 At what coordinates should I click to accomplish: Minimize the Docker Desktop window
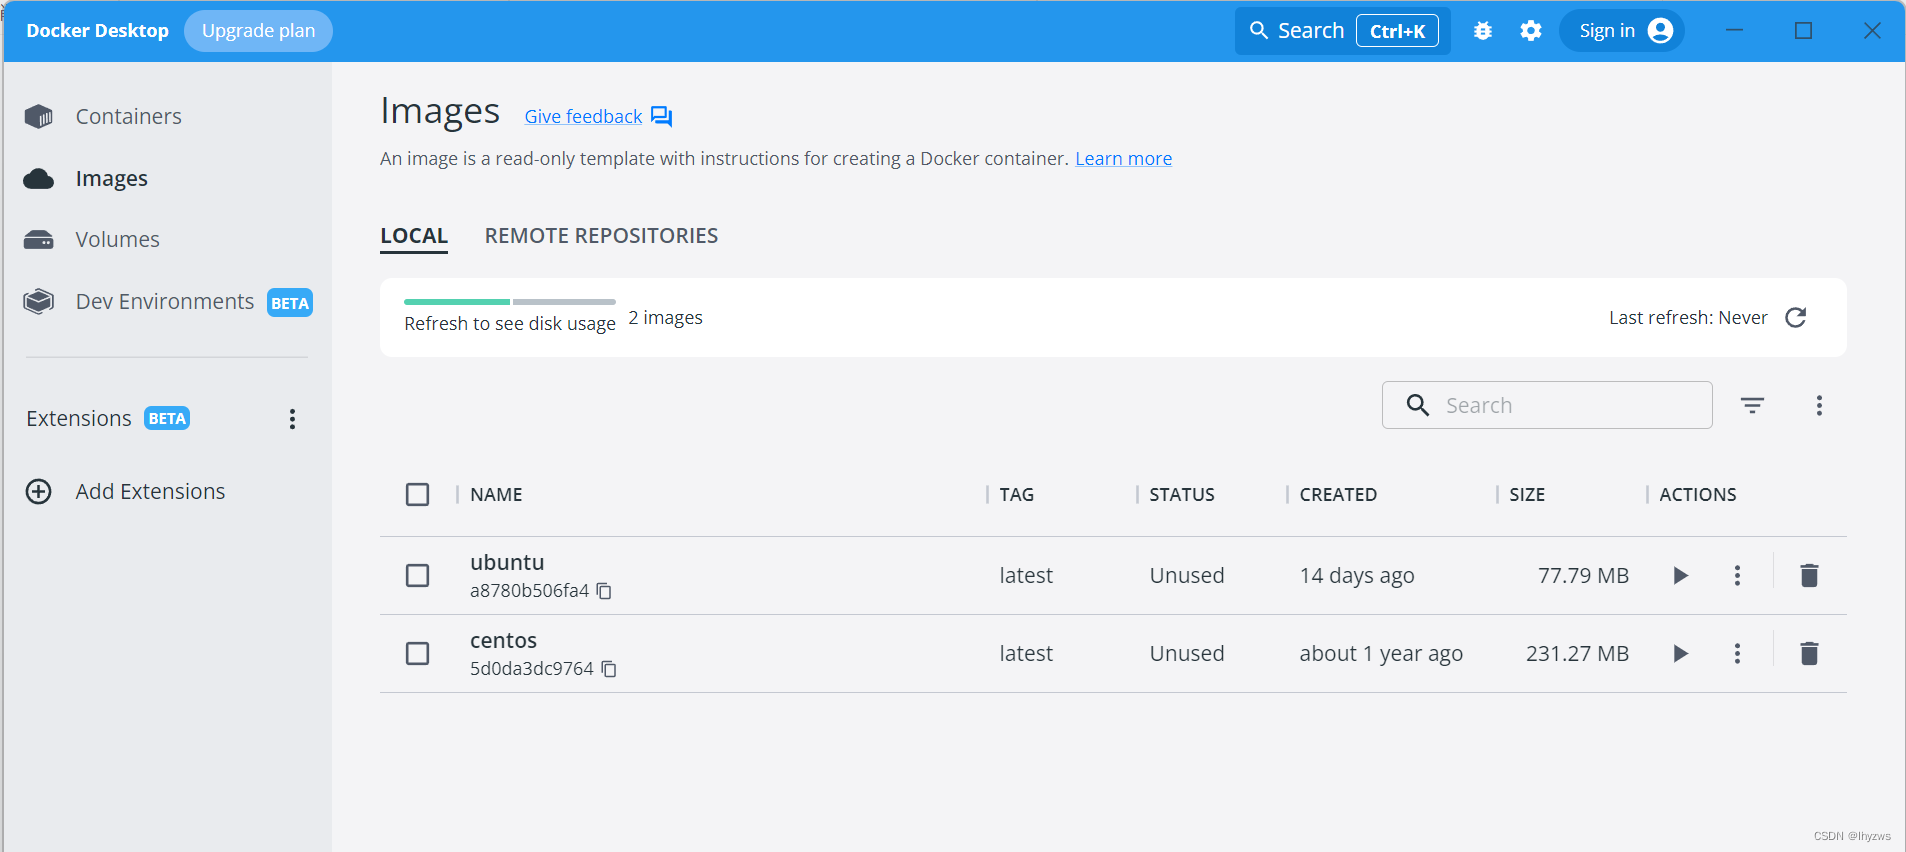1734,31
